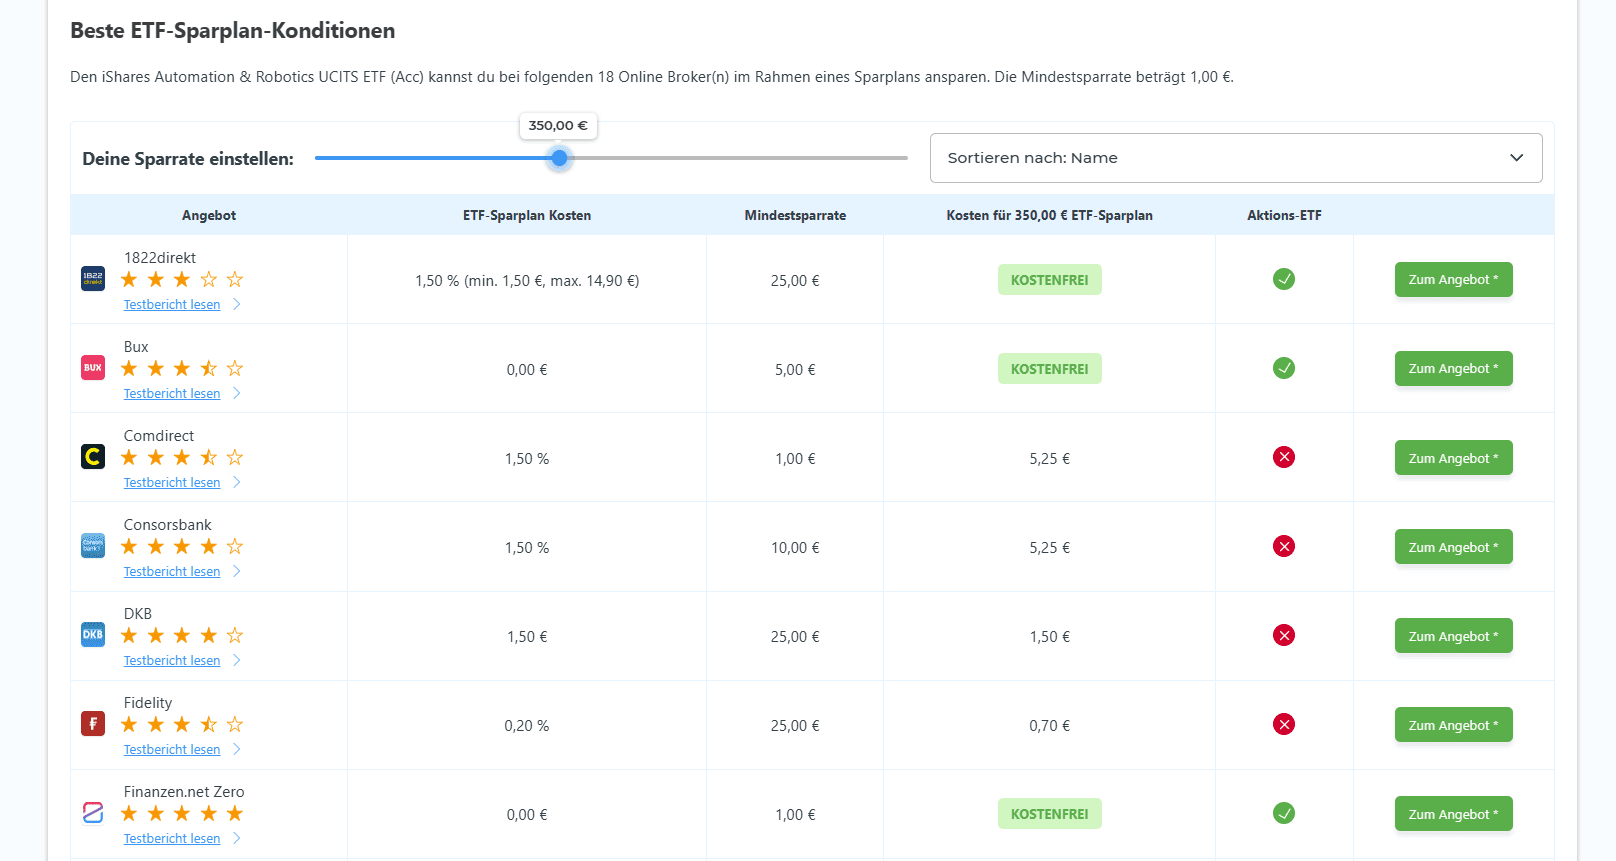Click the Comdirect broker logo

[x=93, y=457]
